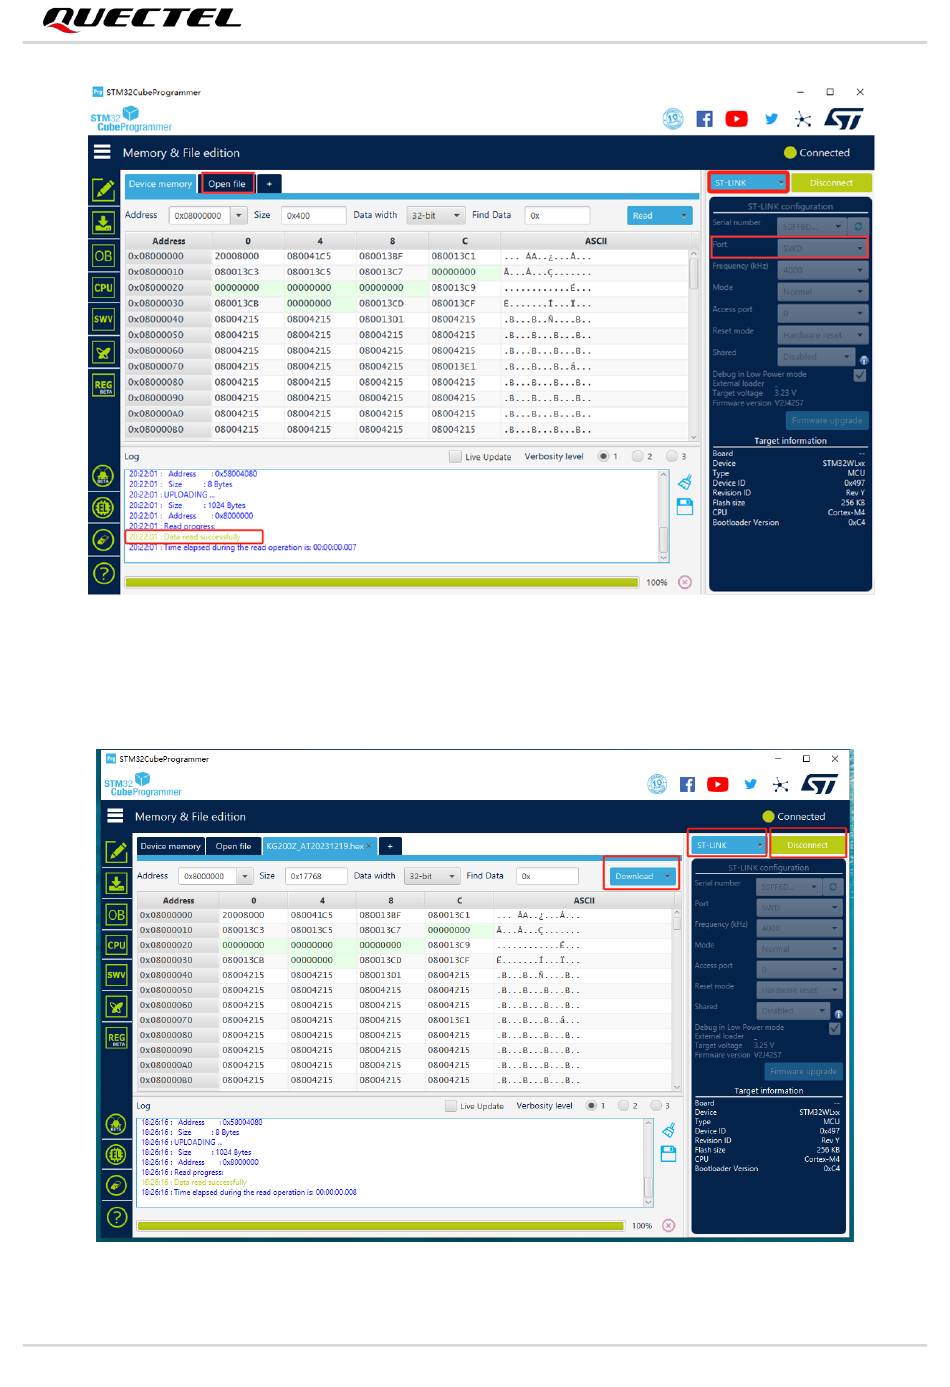Open the REG registers icon in upper window

point(103,385)
